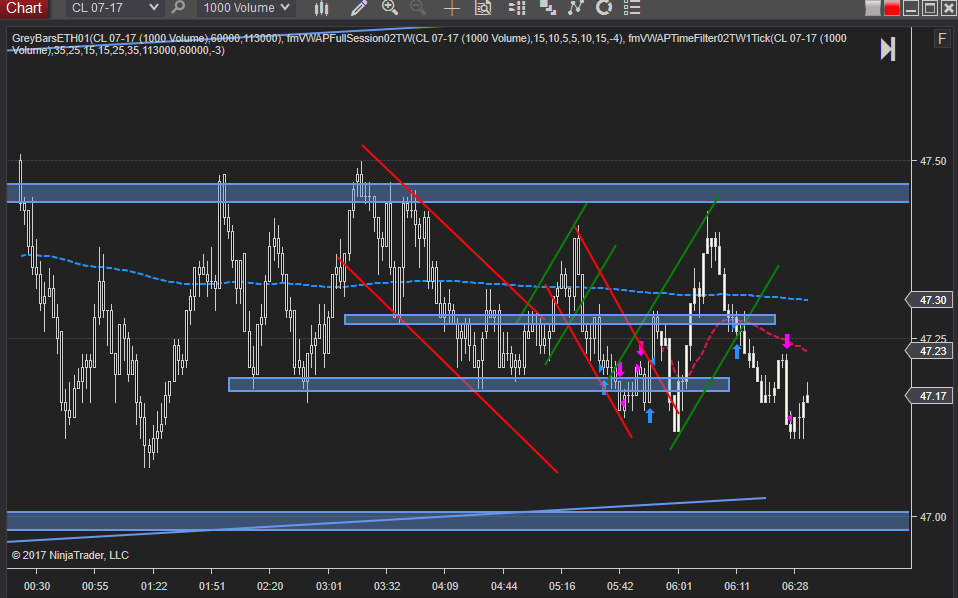The image size is (958, 598).
Task: Open the CL 07-17 instrument dropdown
Action: 114,8
